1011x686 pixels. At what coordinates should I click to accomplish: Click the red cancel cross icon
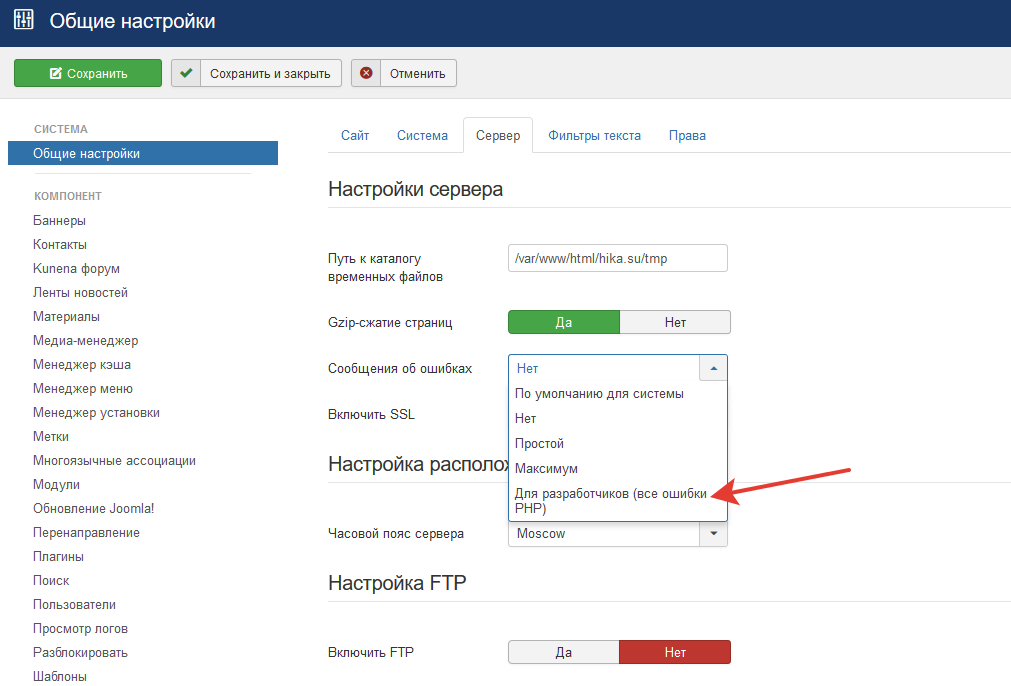point(366,73)
